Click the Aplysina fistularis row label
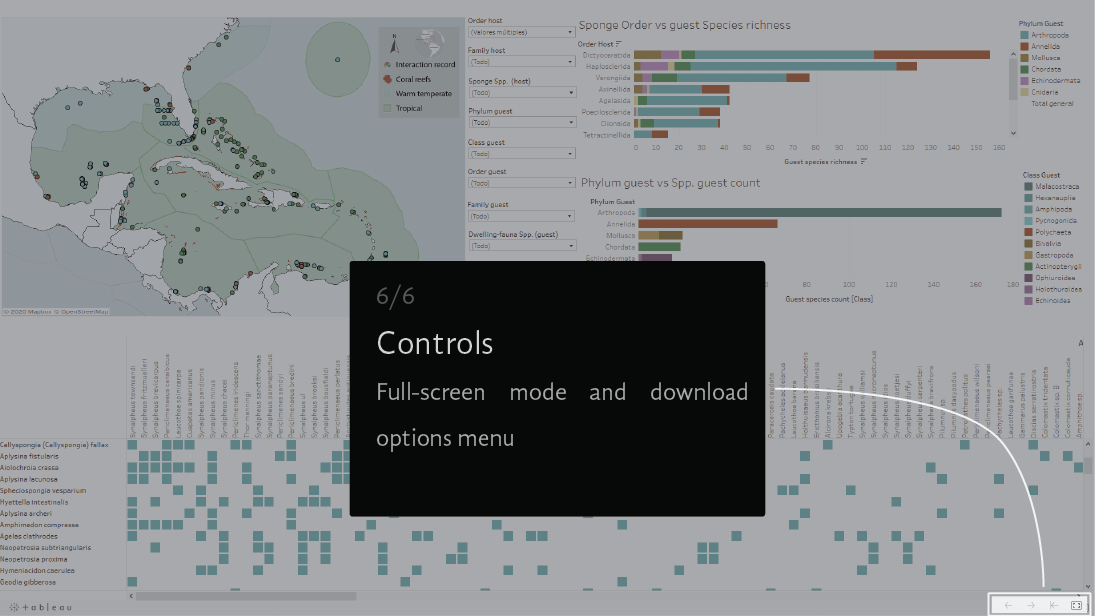This screenshot has height=616, width=1095. coord(30,456)
